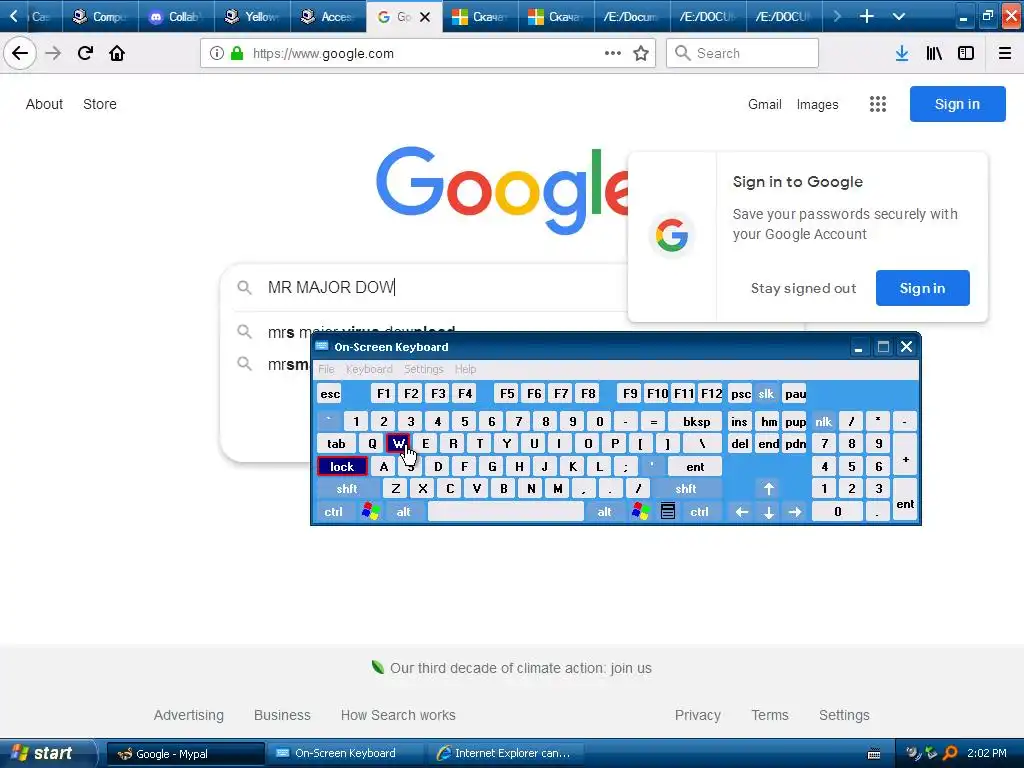Switch to the /E:/Docum tab
1024x768 pixels.
(632, 17)
